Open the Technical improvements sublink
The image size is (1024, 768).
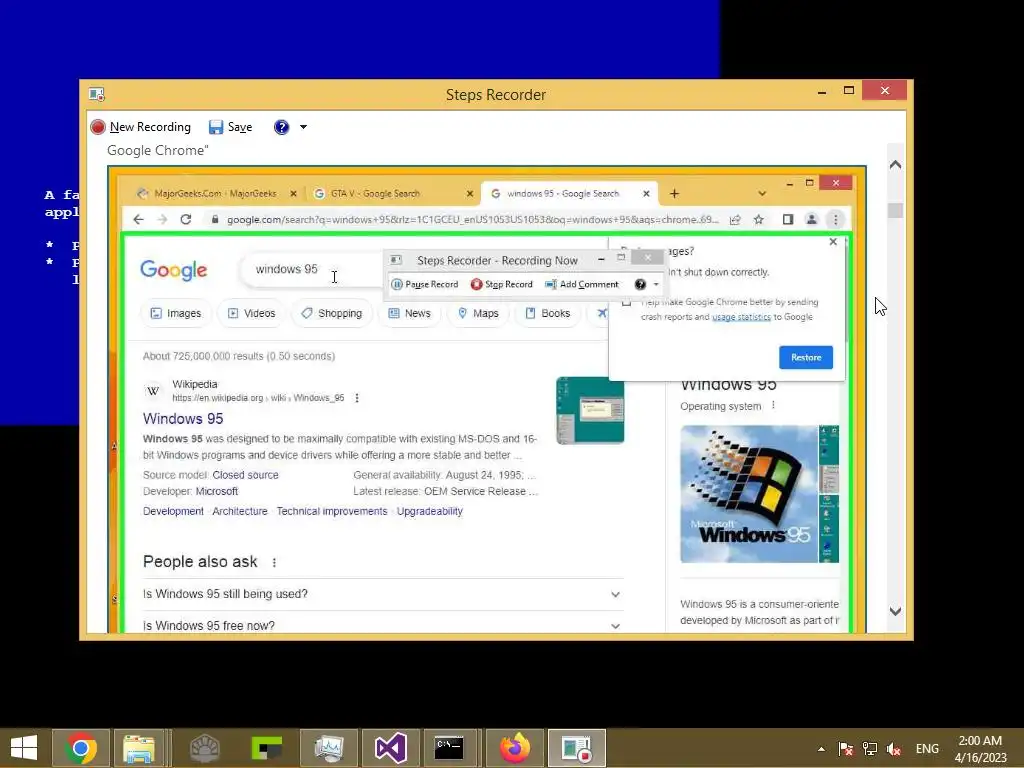point(332,511)
